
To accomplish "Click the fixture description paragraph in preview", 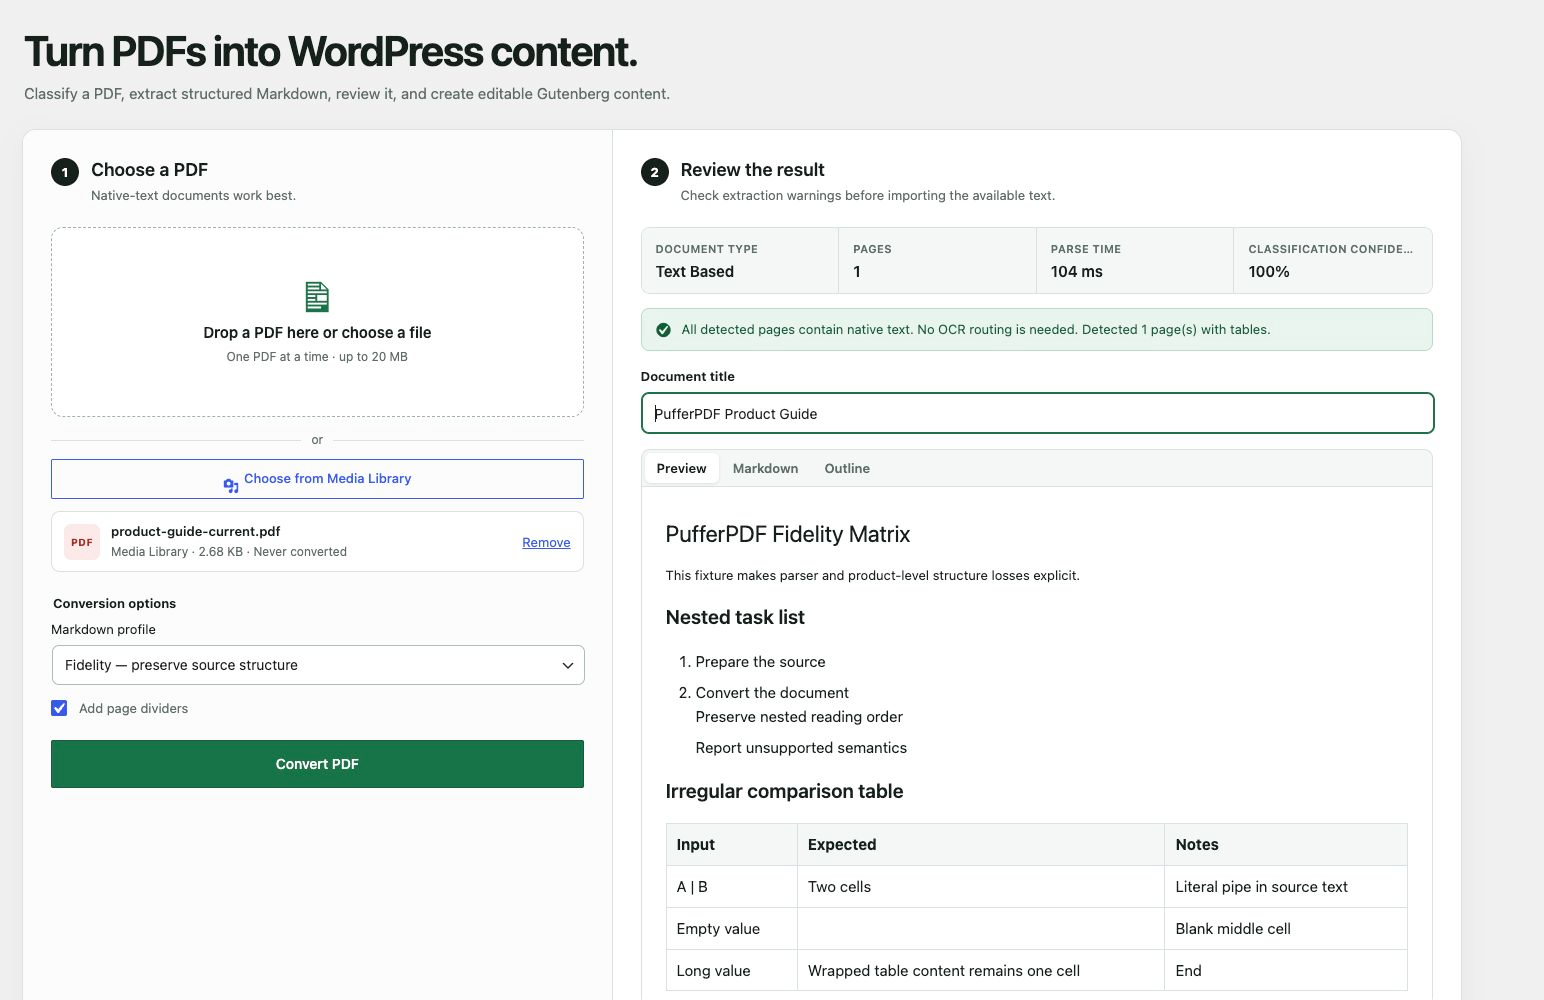I will point(872,575).
